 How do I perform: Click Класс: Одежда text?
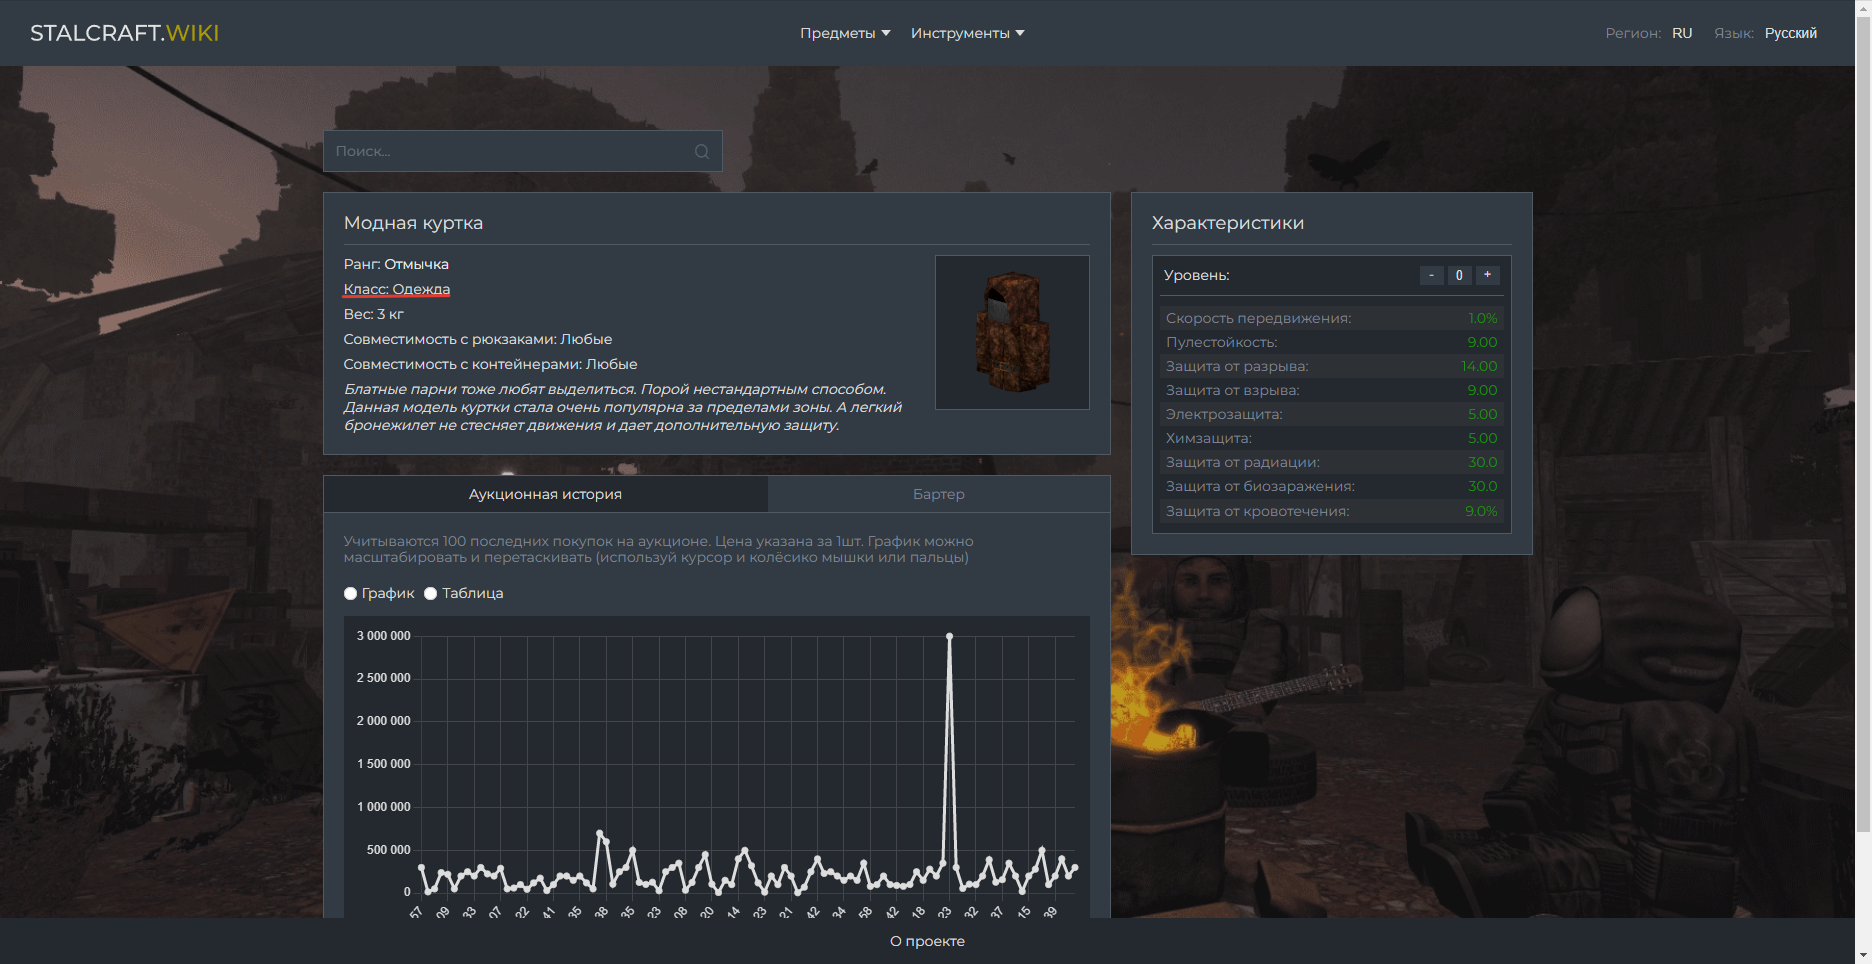point(397,289)
